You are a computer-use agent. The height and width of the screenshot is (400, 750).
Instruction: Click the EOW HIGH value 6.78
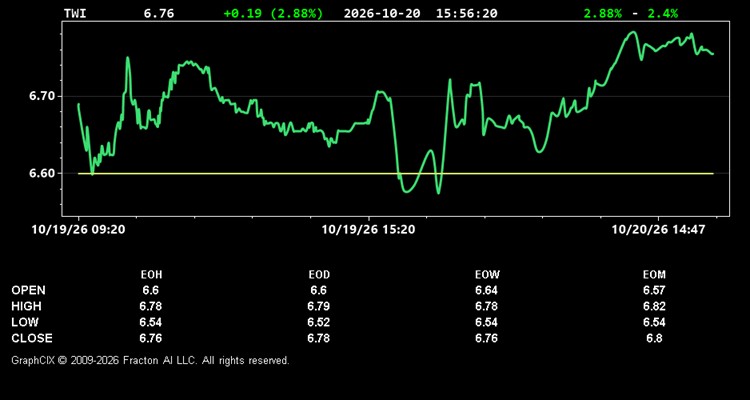[486, 306]
